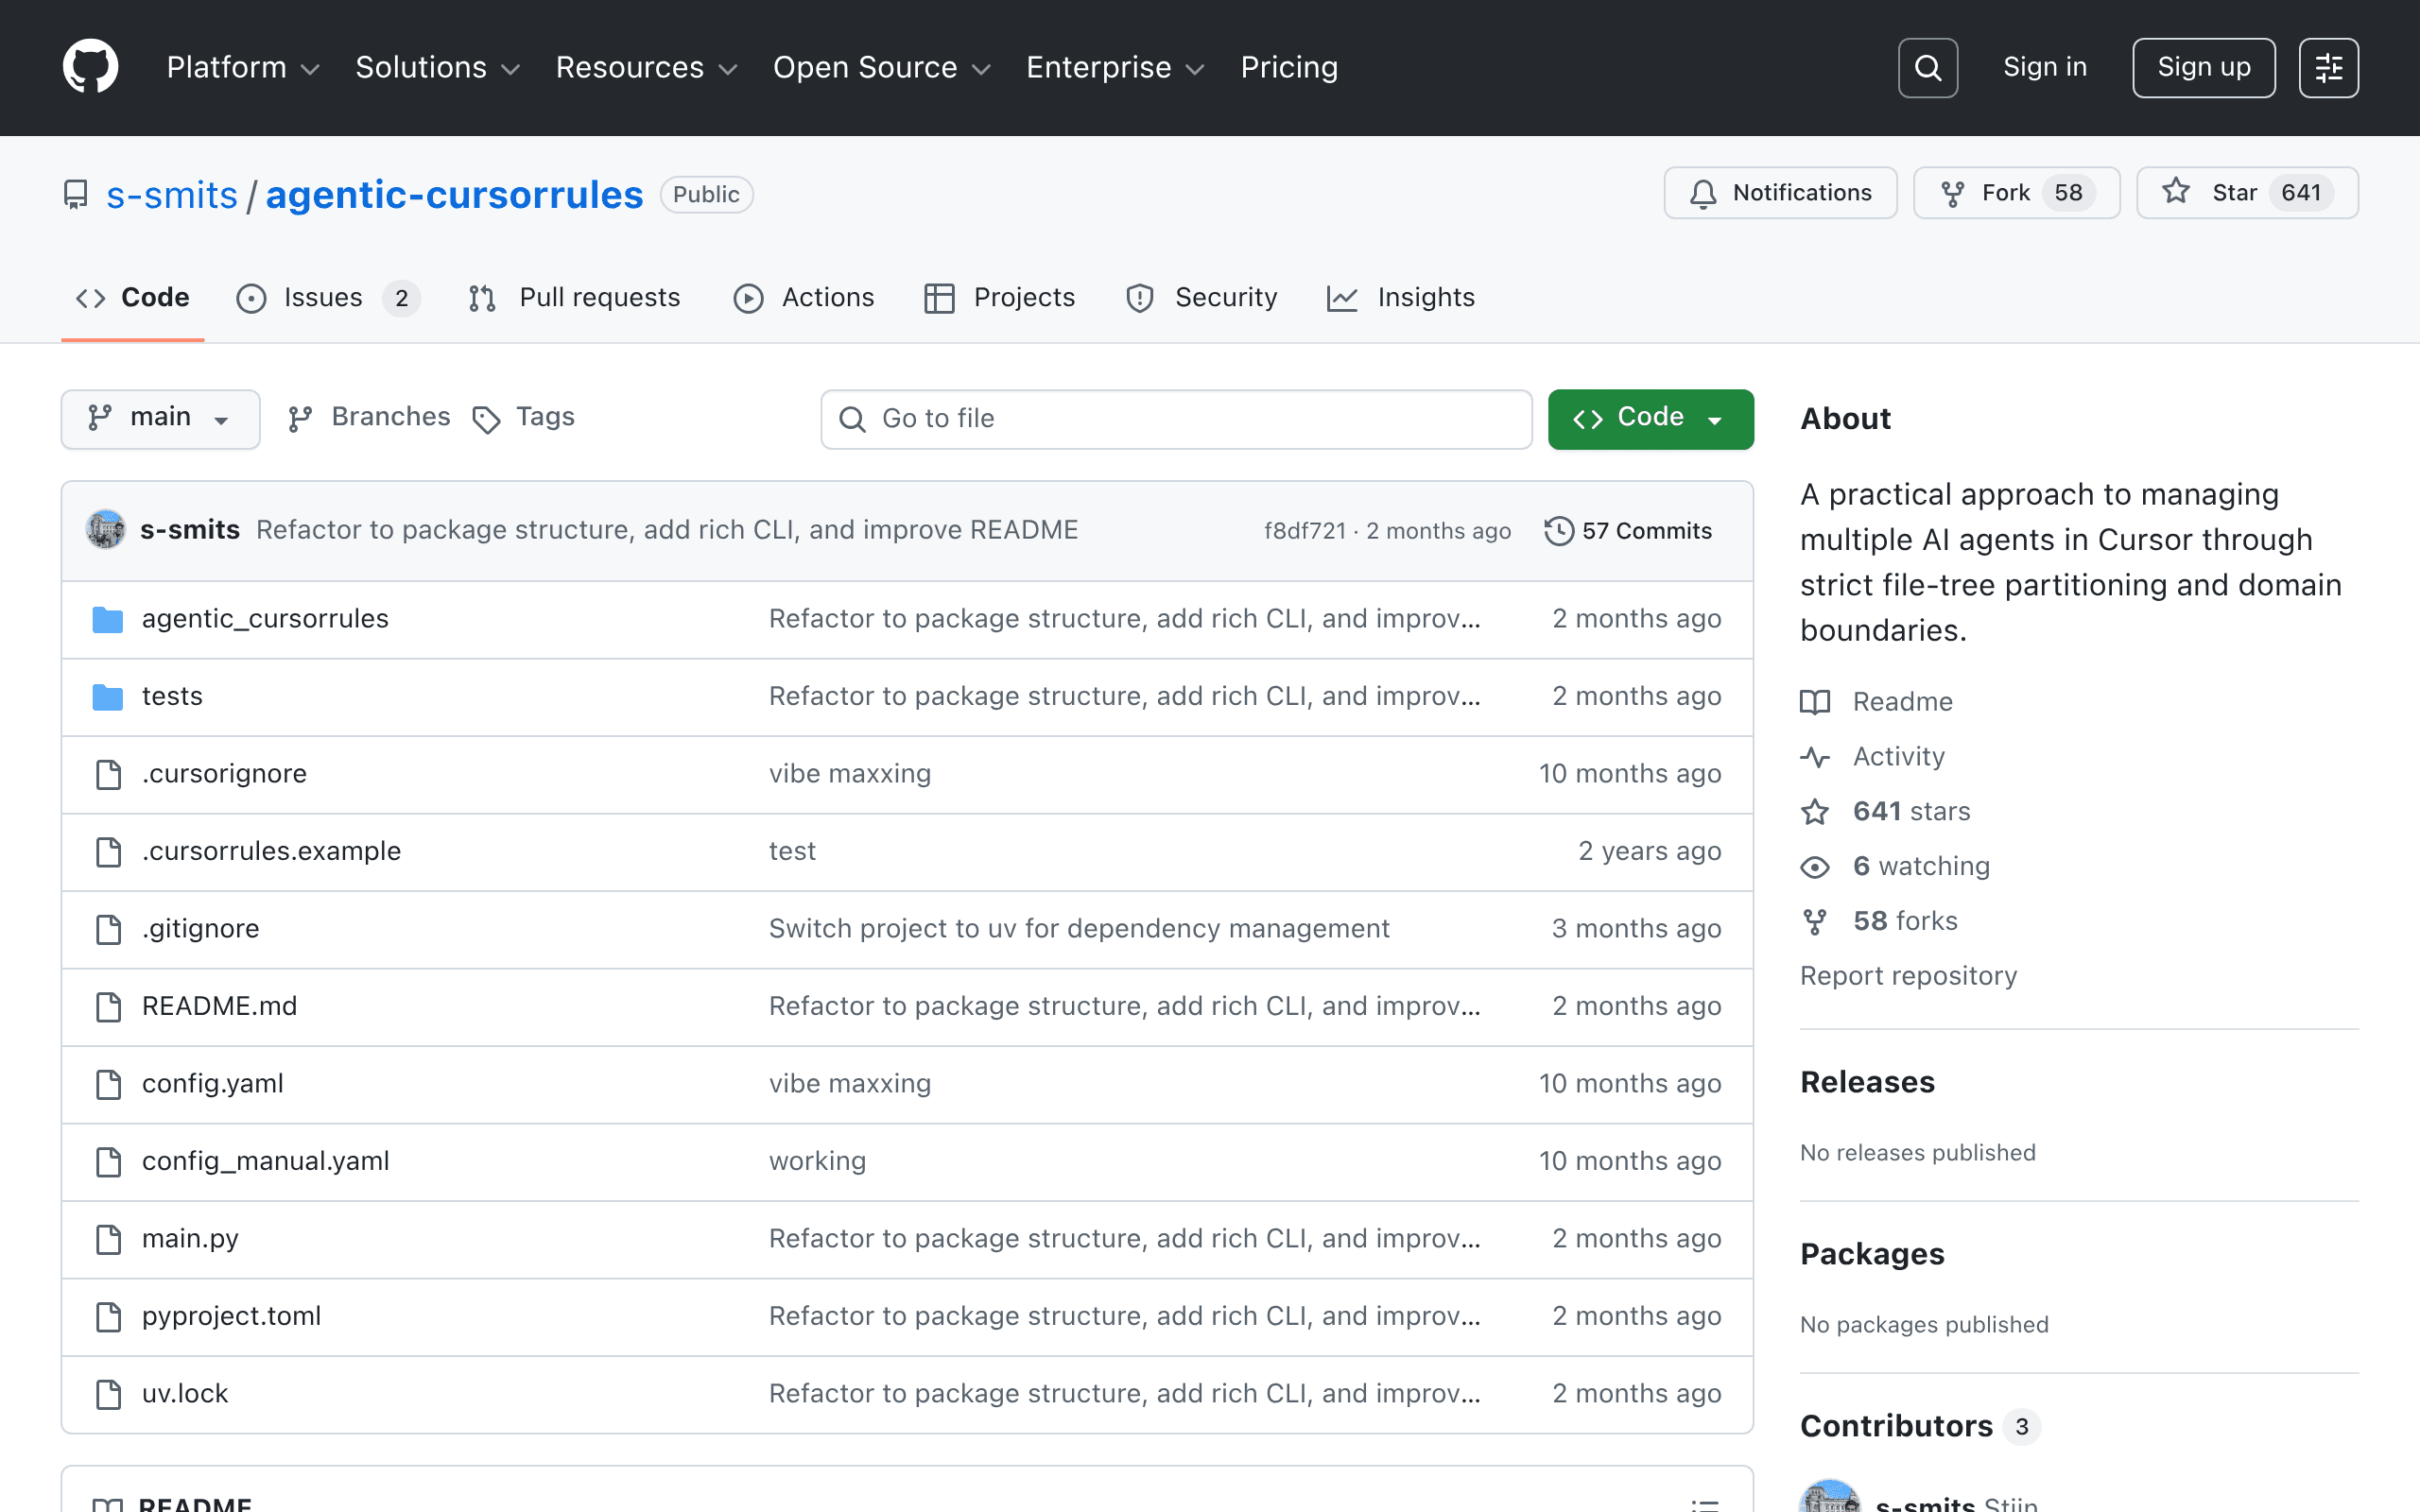The height and width of the screenshot is (1512, 2420).
Task: Click s-smits avatar in latest commit row
Action: (106, 530)
